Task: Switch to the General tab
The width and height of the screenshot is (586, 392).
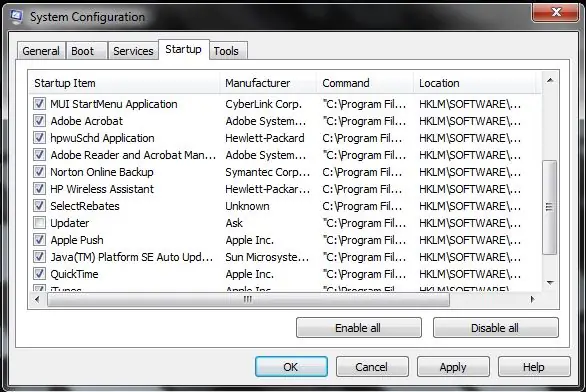Action: [41, 51]
